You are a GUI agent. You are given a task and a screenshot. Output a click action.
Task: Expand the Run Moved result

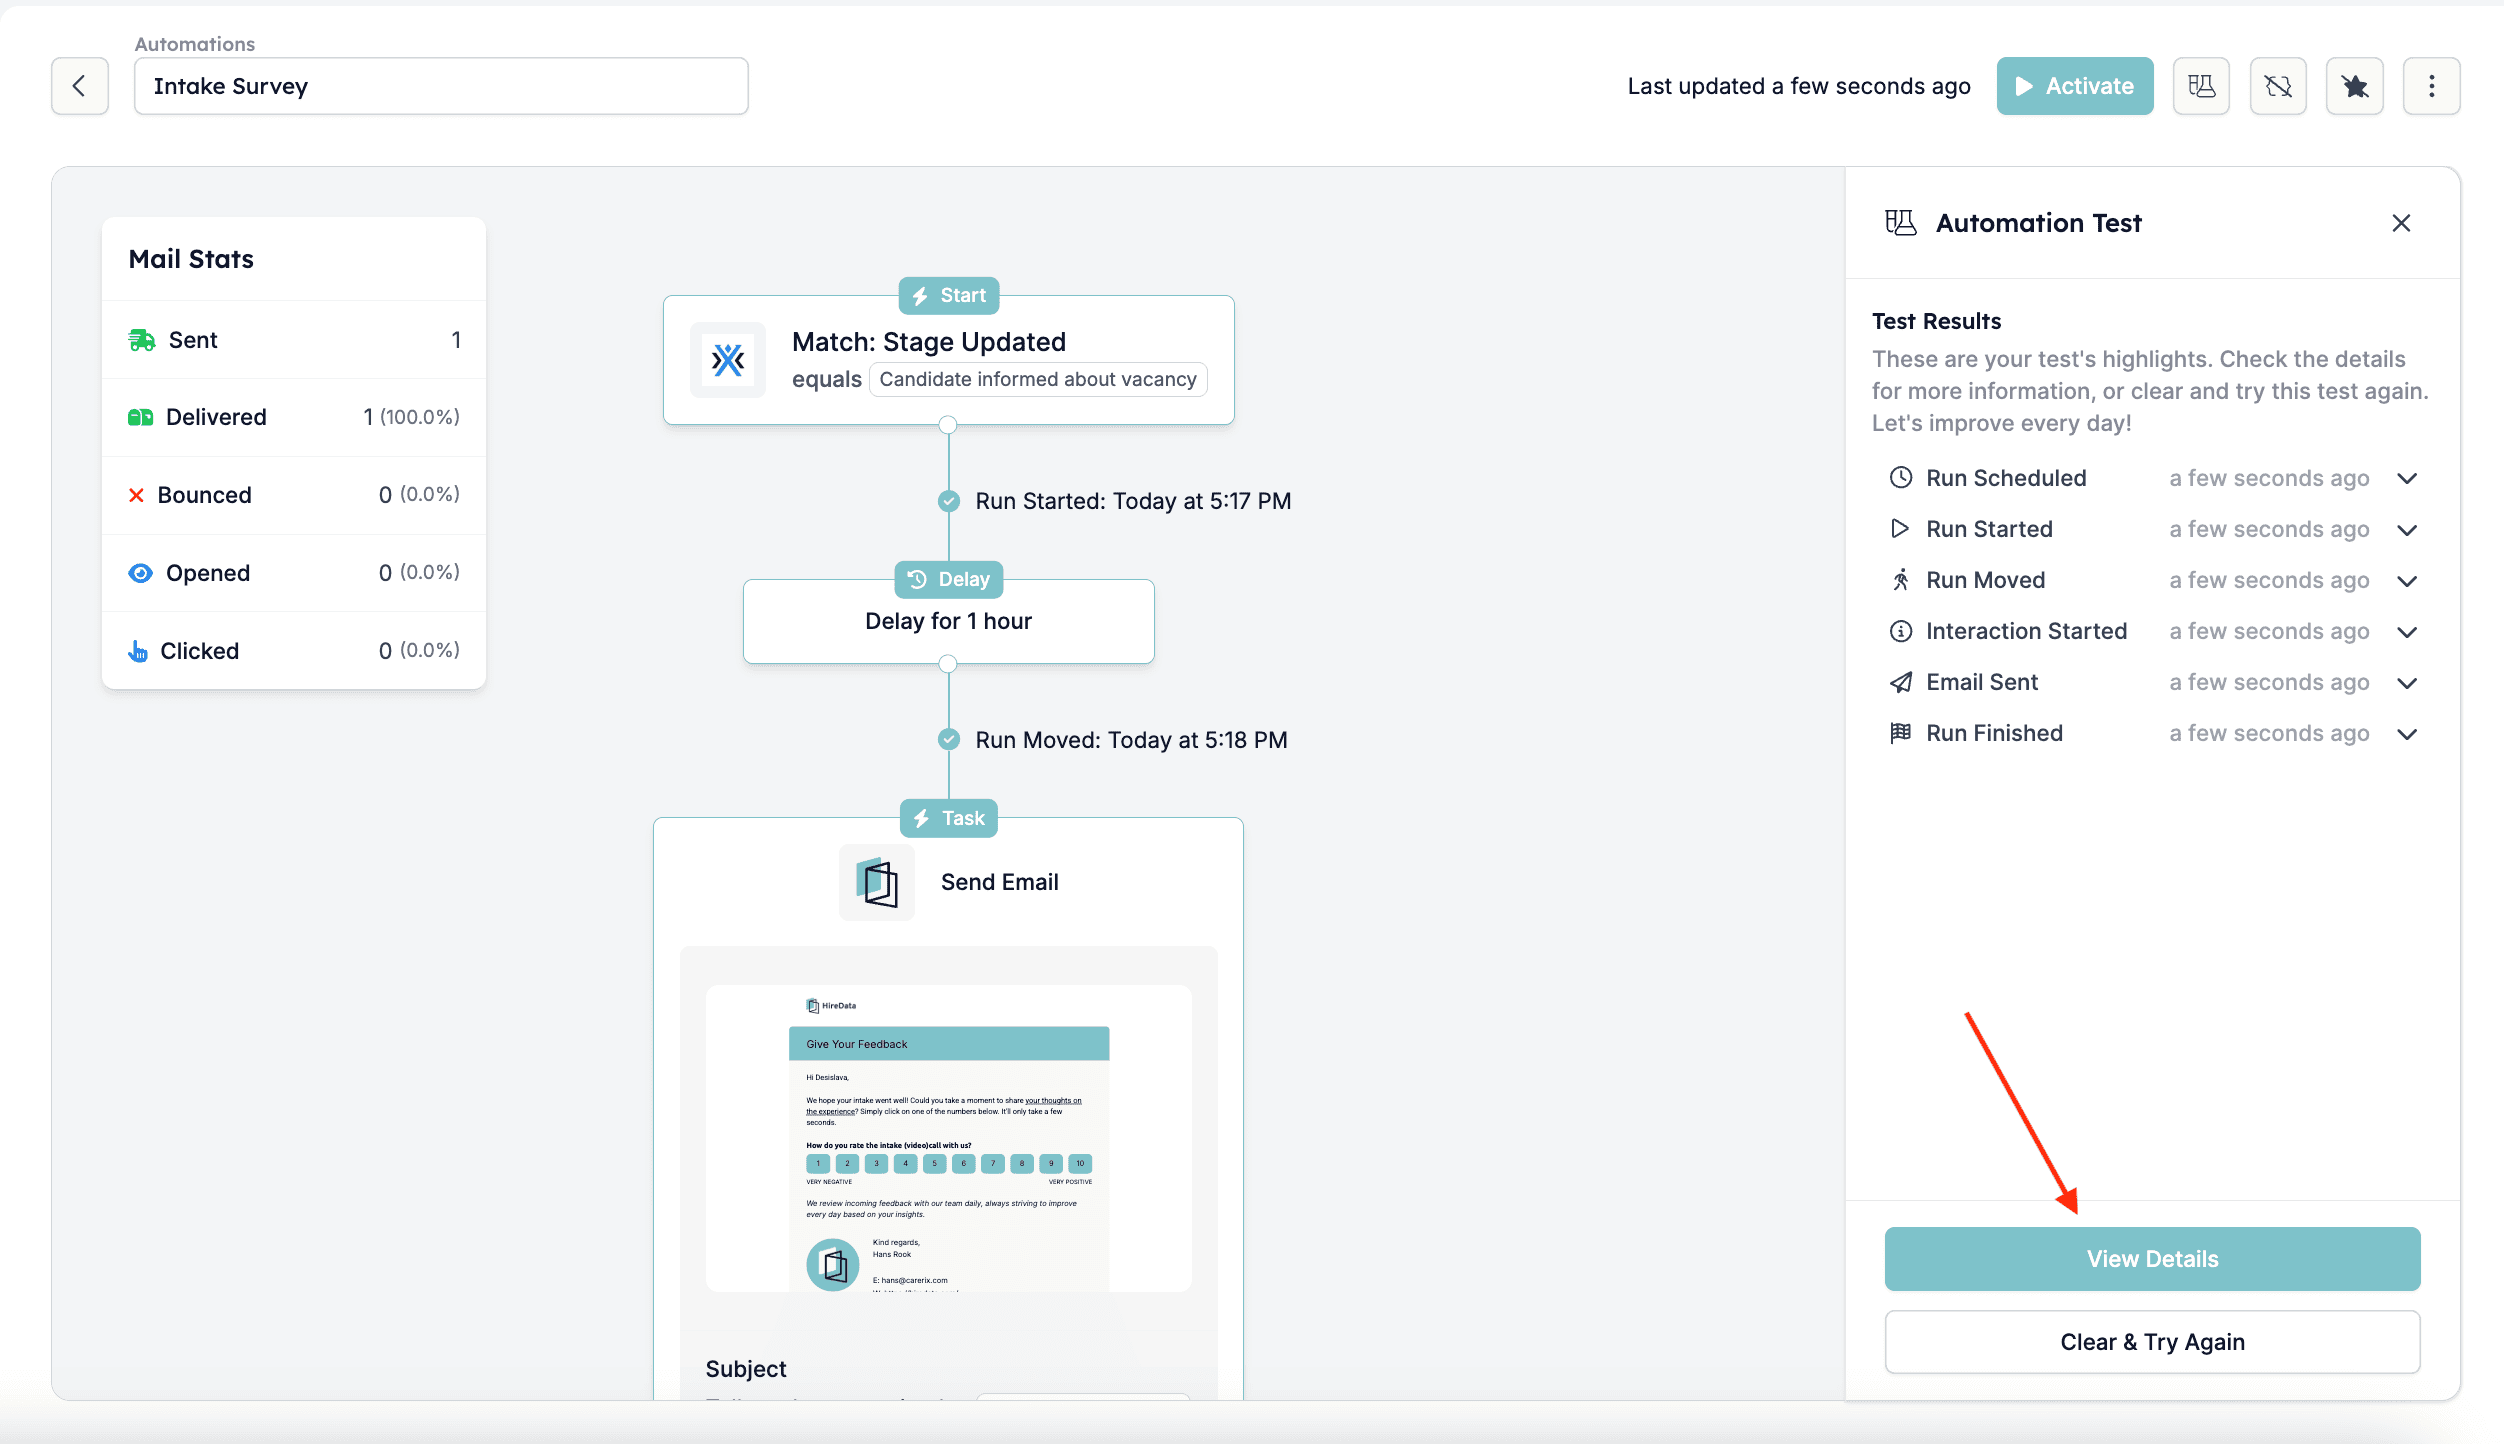pyautogui.click(x=2407, y=580)
